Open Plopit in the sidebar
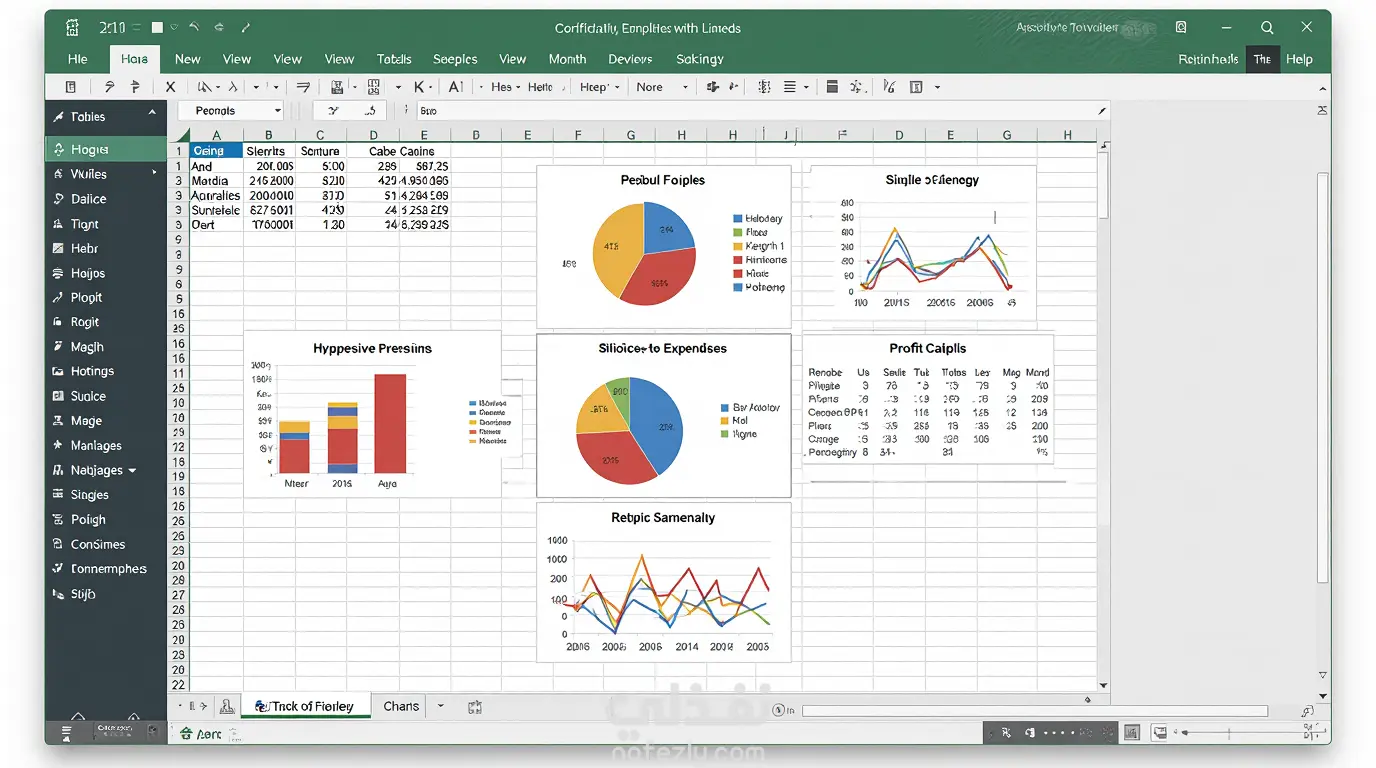1376x768 pixels. [105, 297]
